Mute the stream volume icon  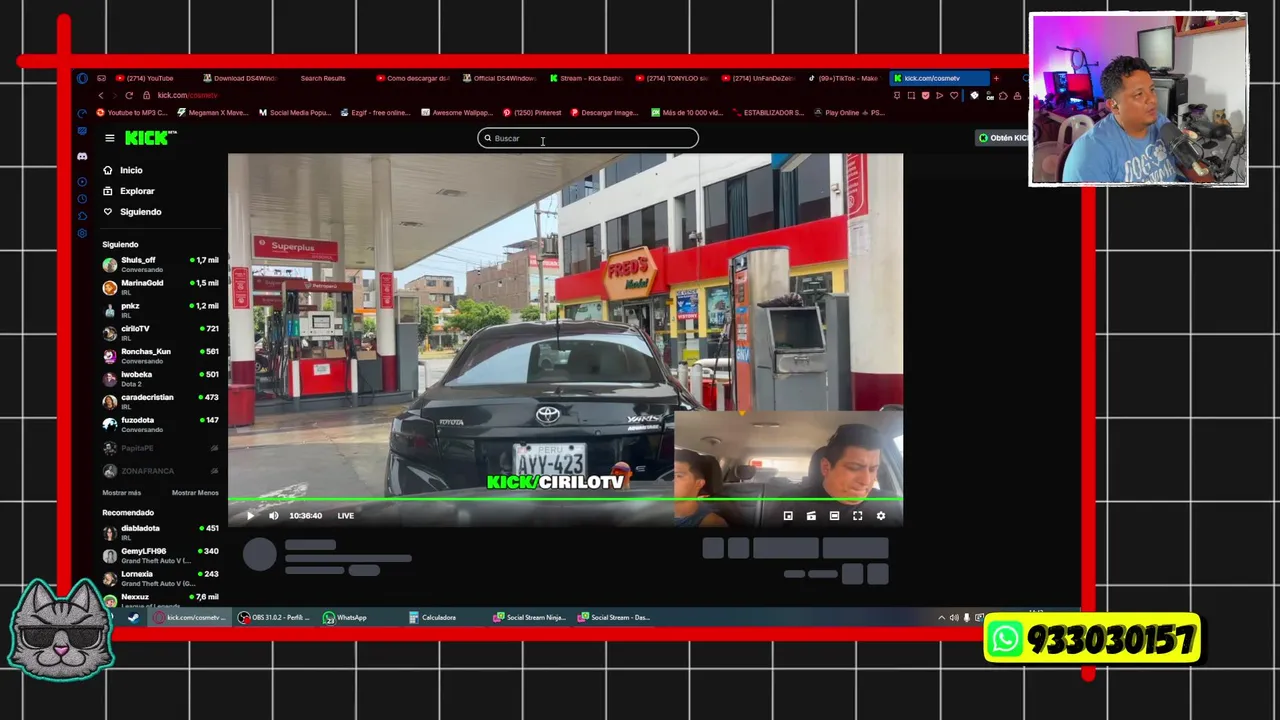[274, 516]
